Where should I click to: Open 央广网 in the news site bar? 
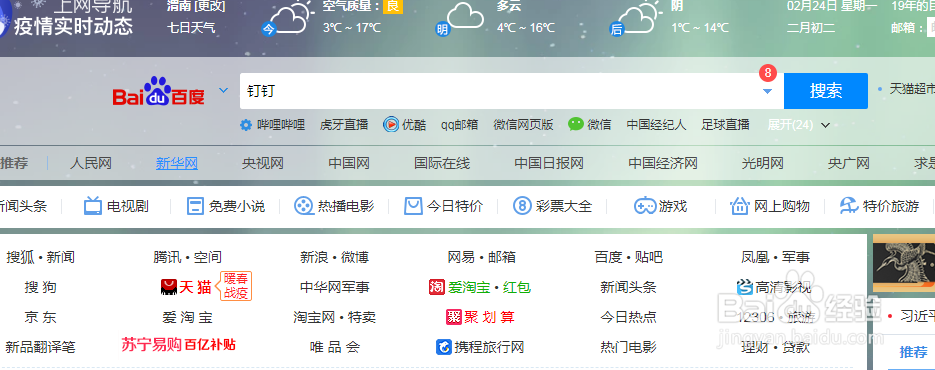point(849,163)
